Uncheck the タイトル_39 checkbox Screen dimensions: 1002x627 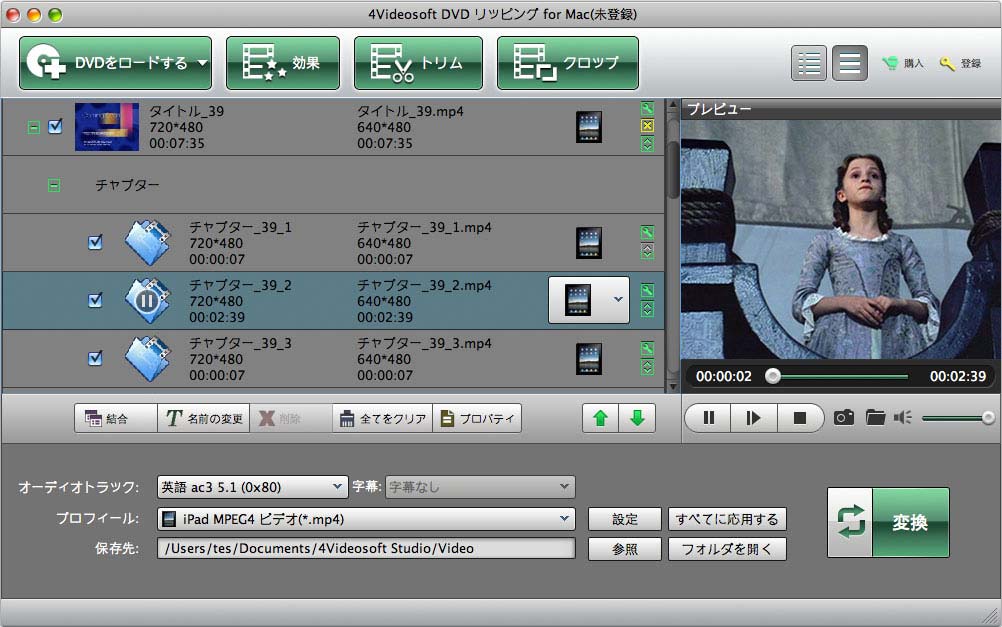coord(56,127)
